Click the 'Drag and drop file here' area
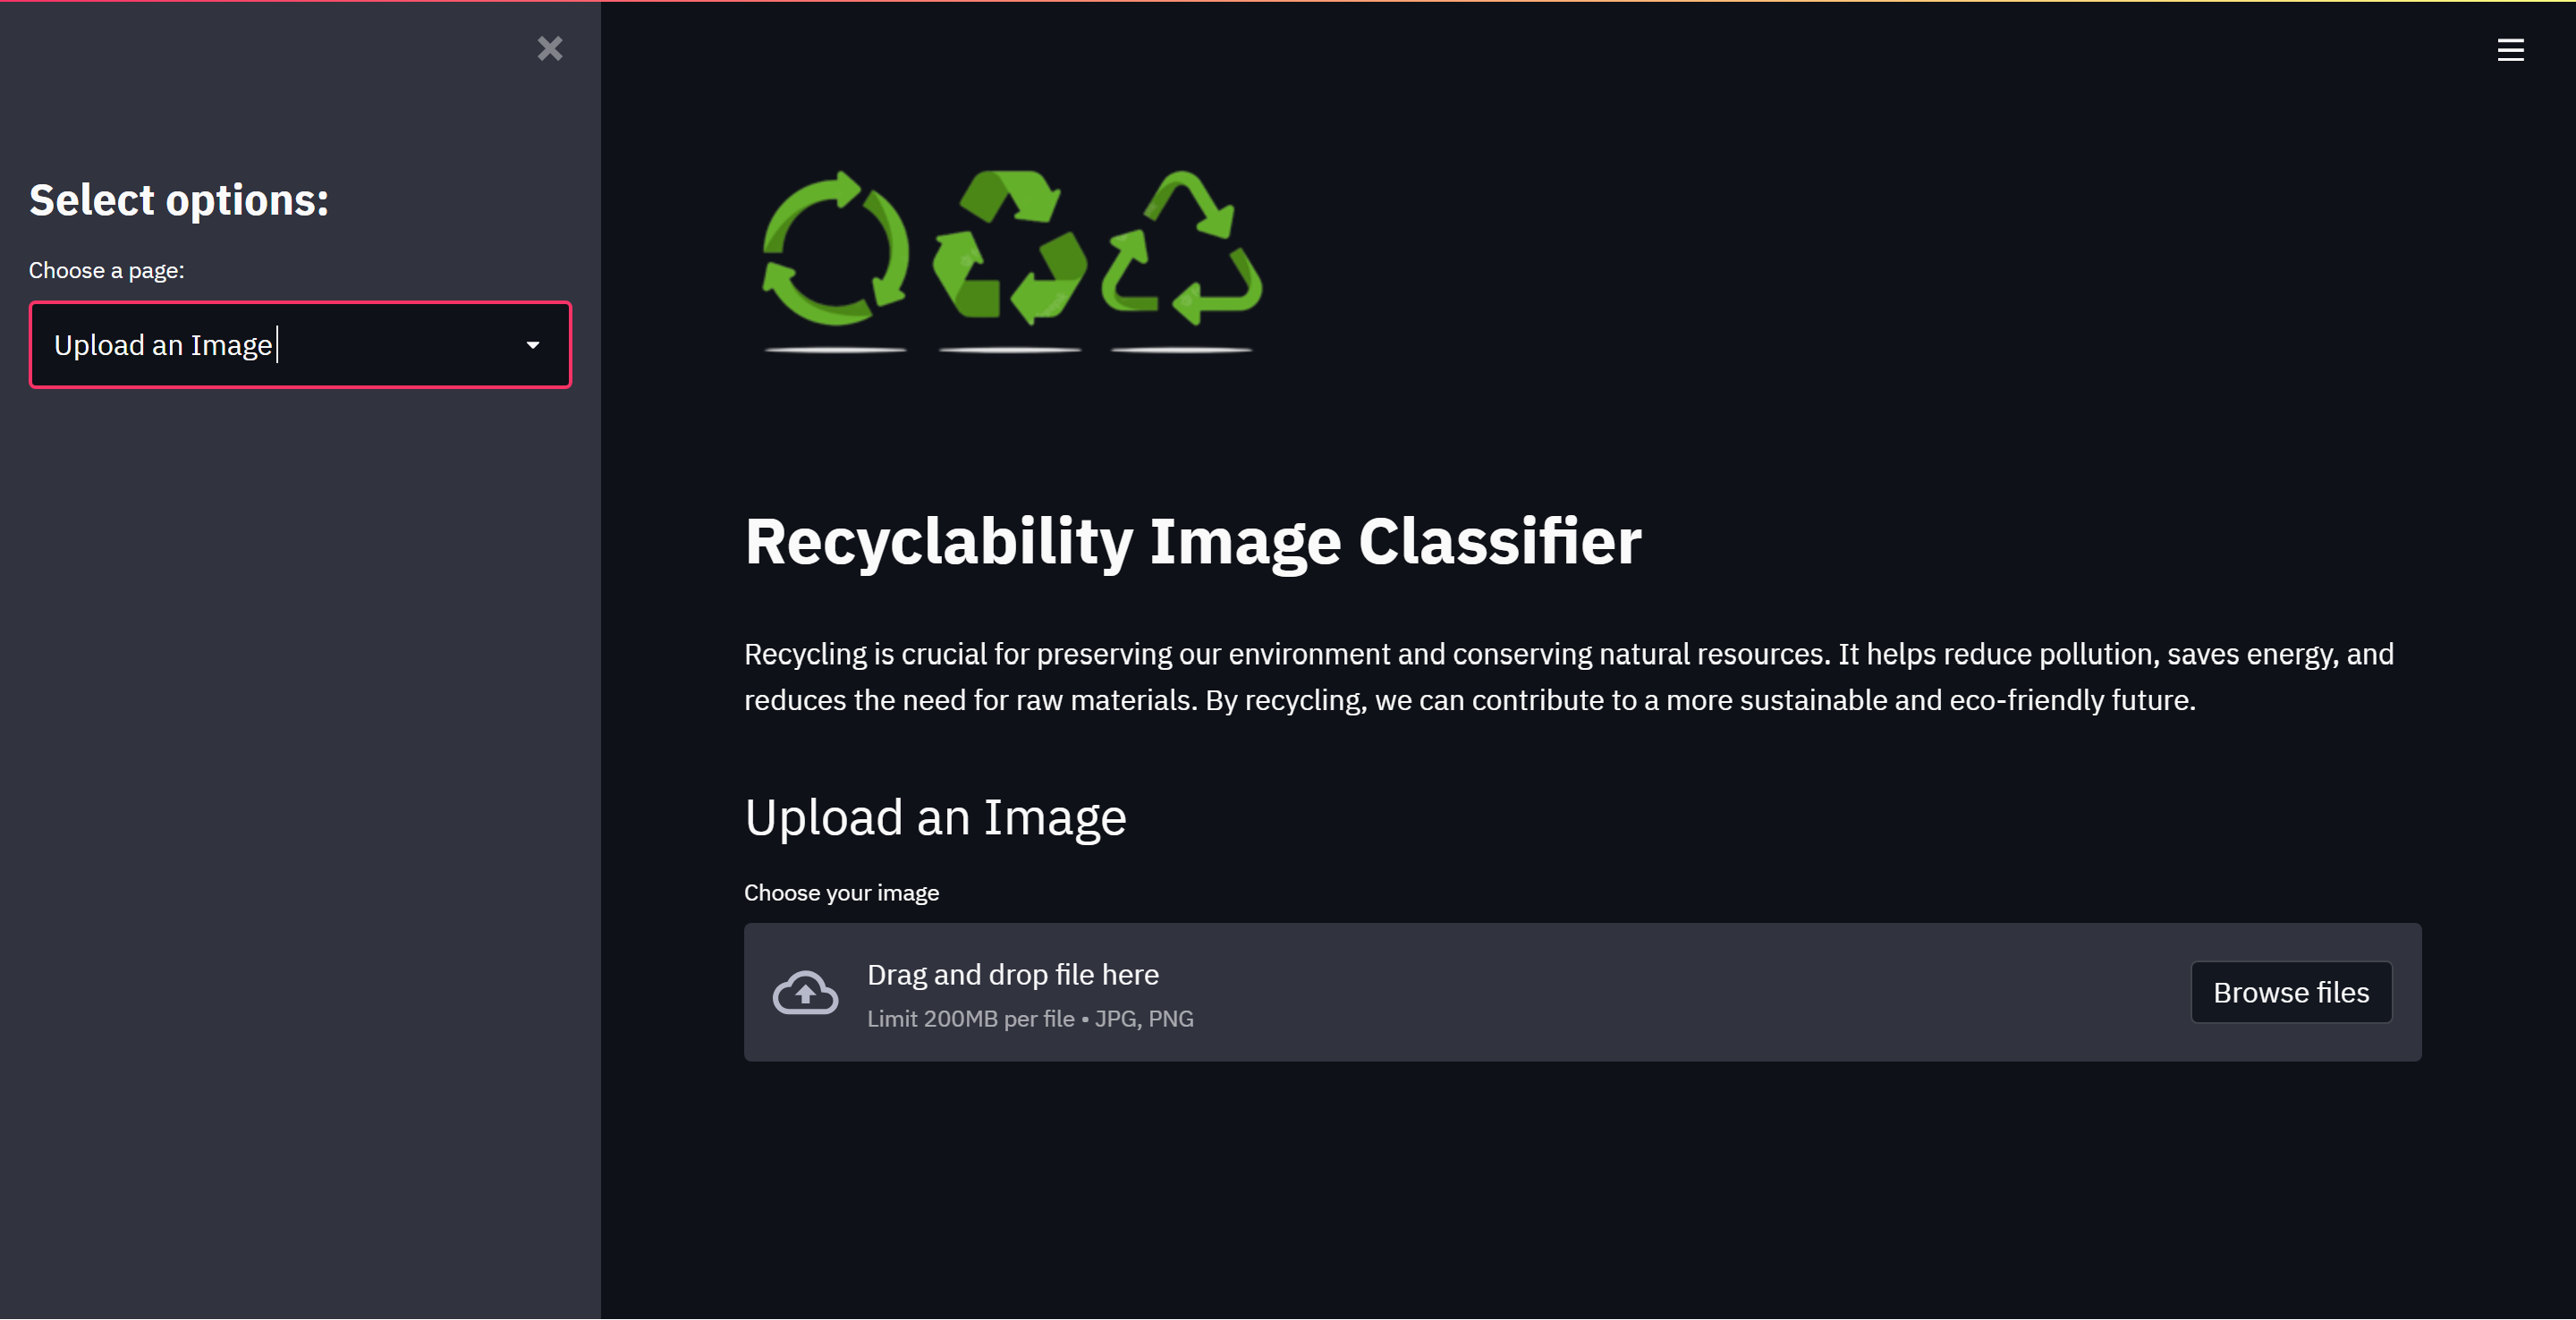This screenshot has width=2576, height=1320. point(1582,992)
